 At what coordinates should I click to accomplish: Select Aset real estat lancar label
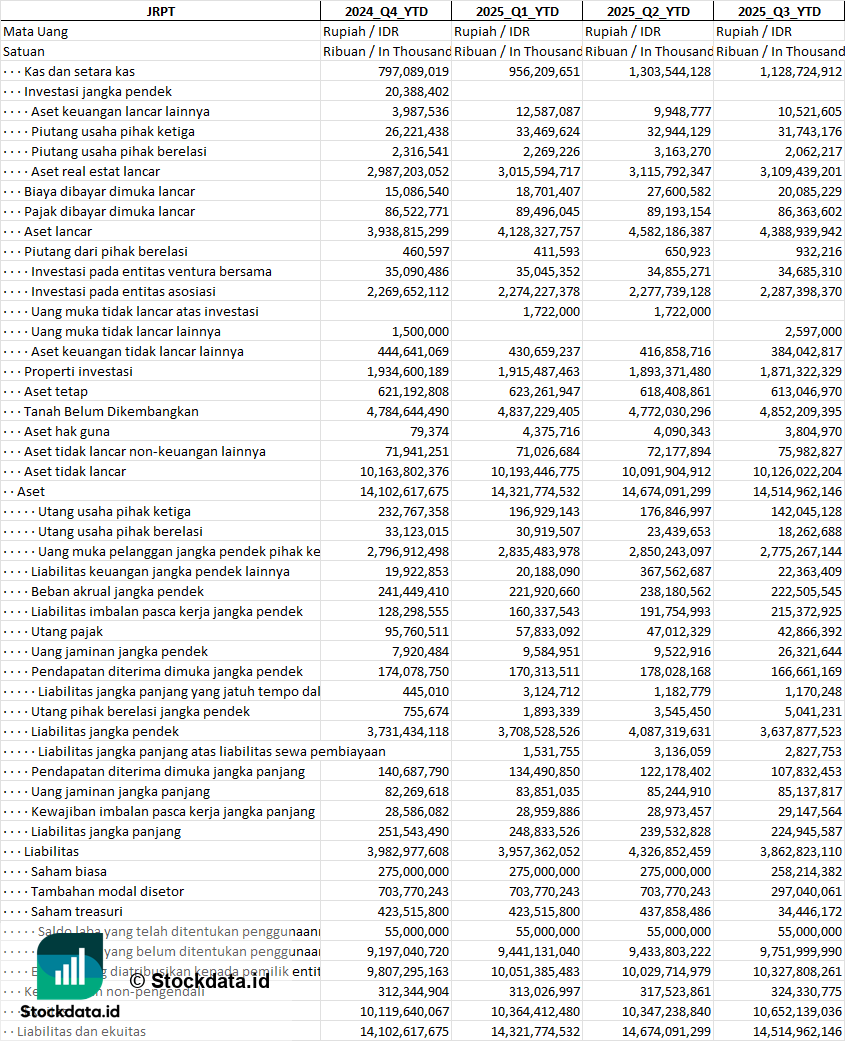pos(96,171)
